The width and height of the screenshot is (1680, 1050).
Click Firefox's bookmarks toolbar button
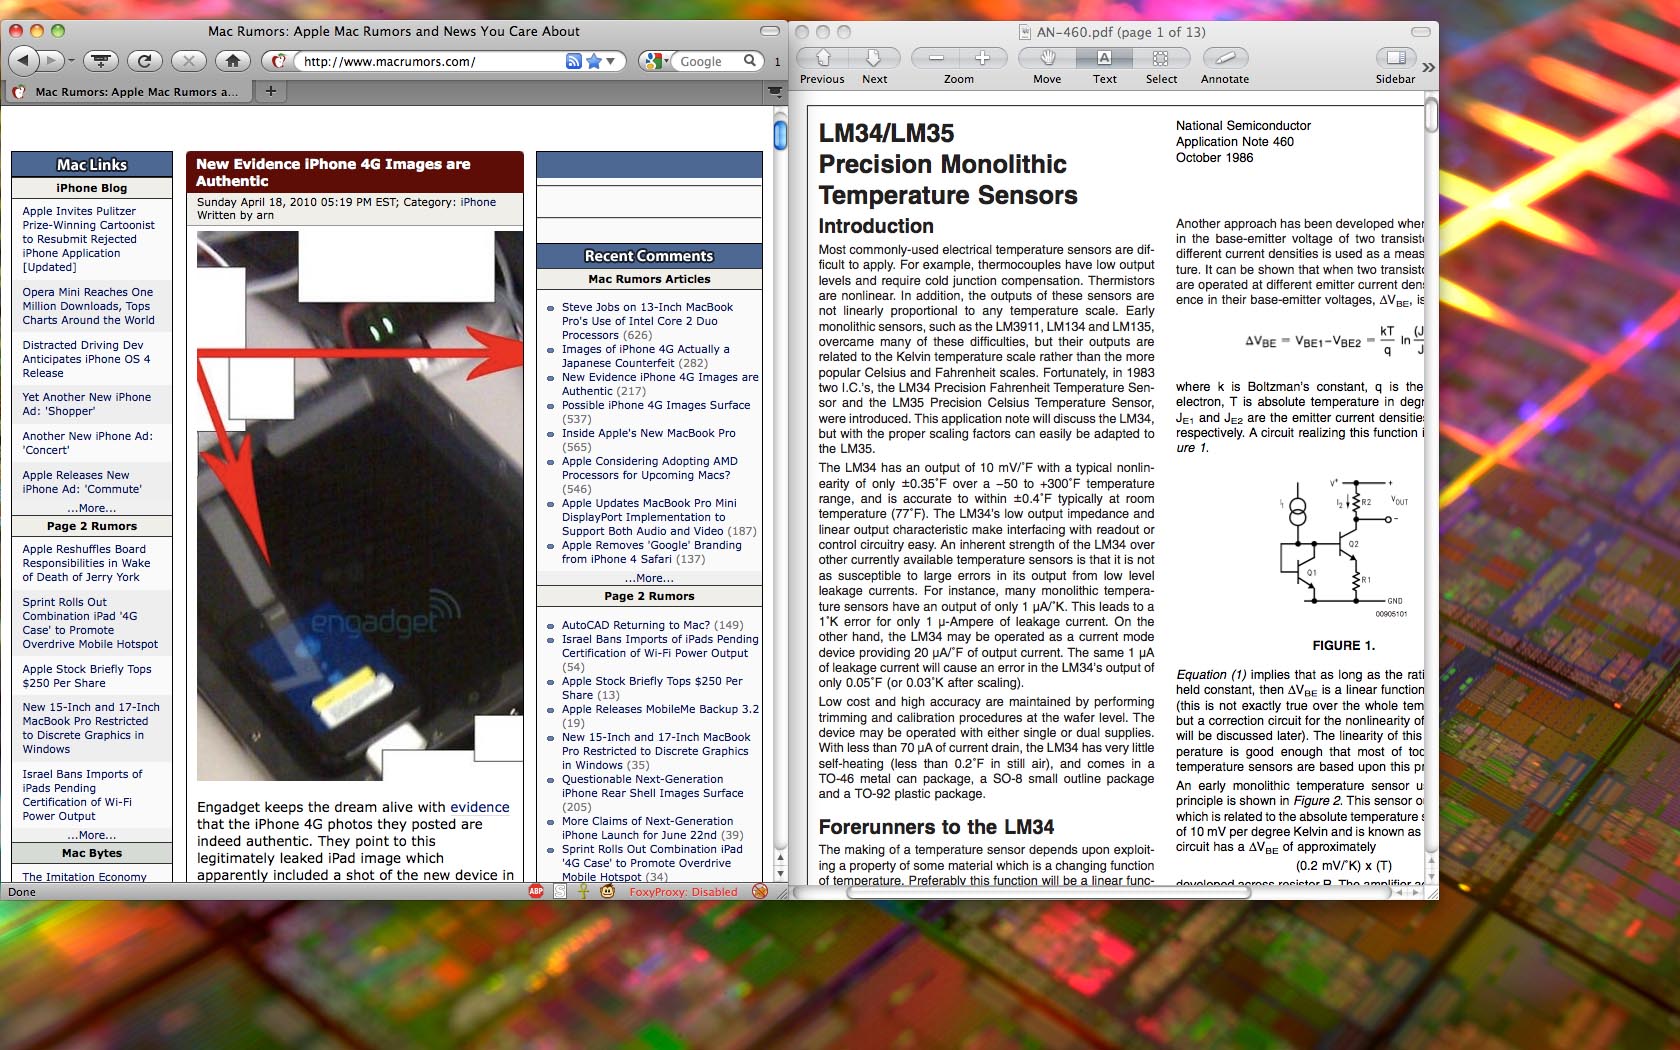pos(100,61)
